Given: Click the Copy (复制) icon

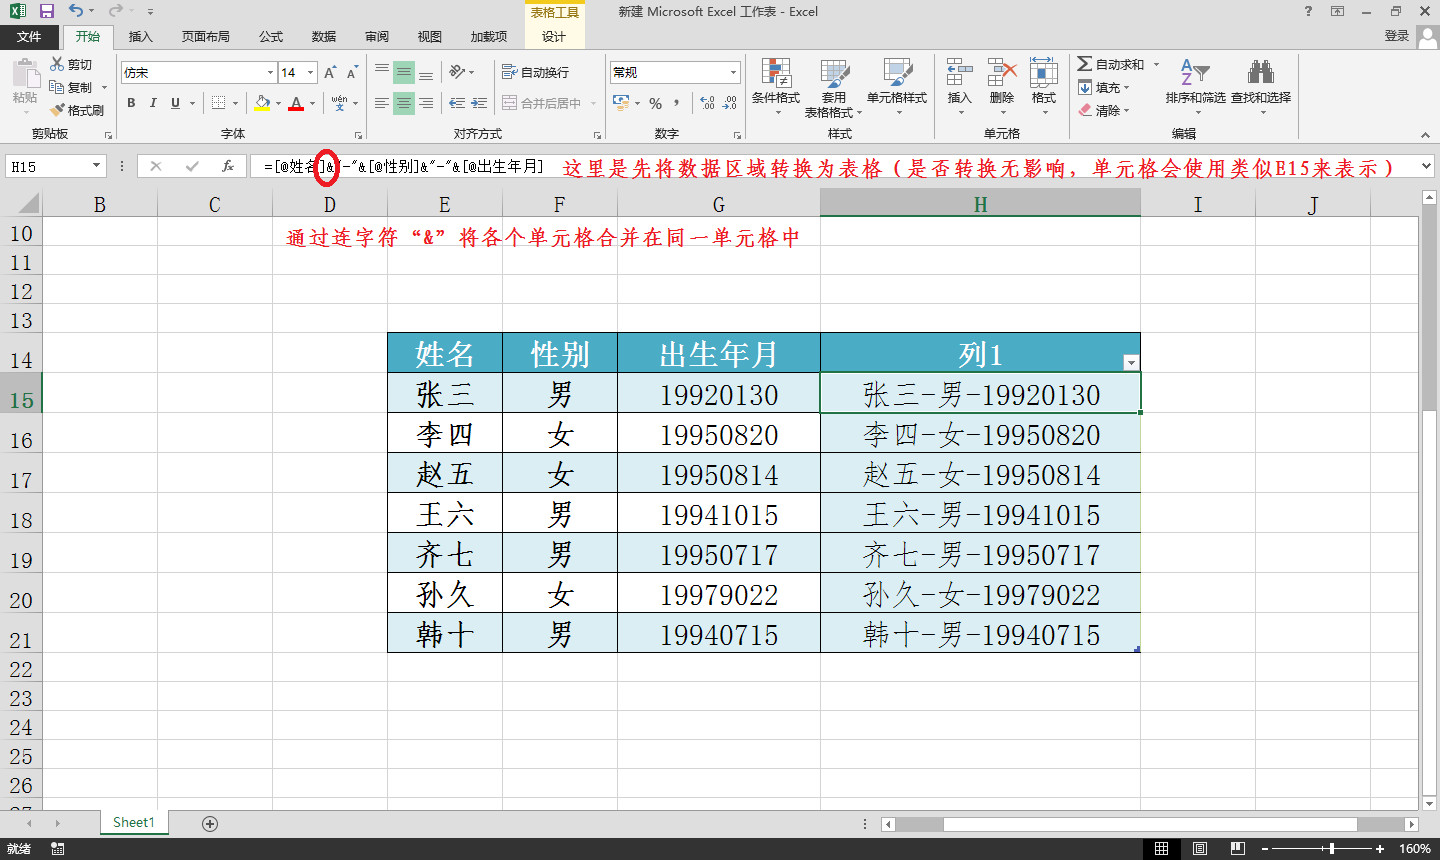Looking at the screenshot, I should pyautogui.click(x=58, y=87).
